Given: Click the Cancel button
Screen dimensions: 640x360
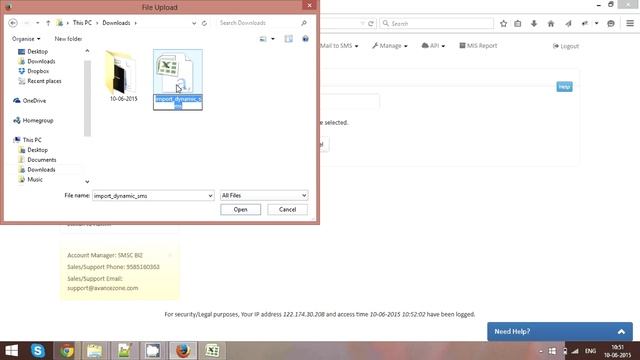Looking at the screenshot, I should point(287,209).
